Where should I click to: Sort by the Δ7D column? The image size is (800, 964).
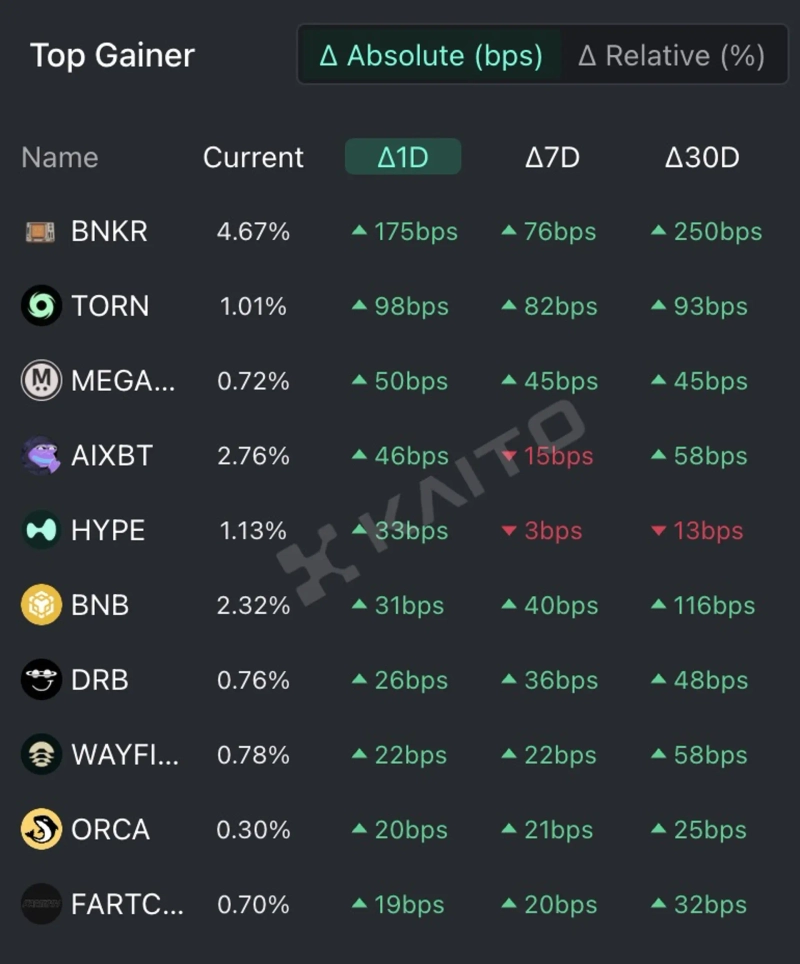tap(552, 157)
